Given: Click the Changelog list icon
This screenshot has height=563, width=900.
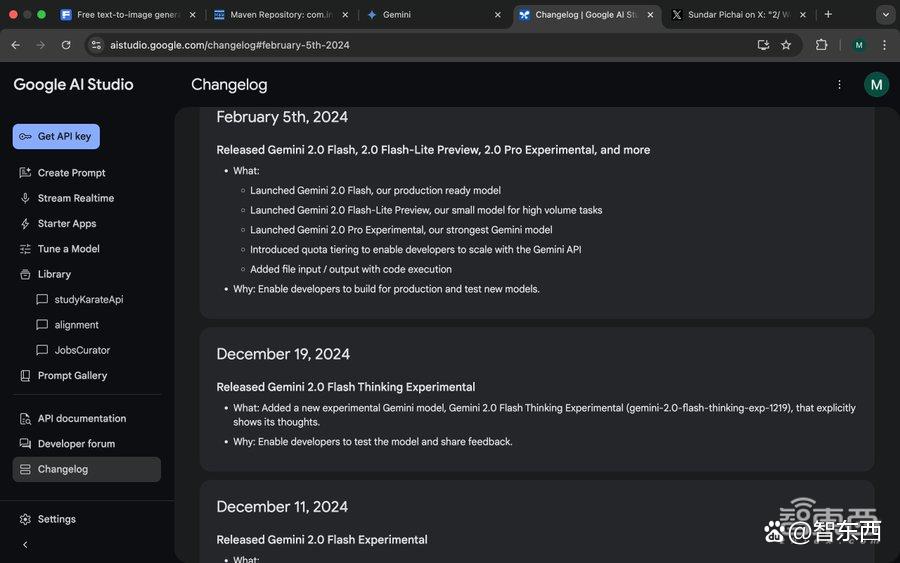Looking at the screenshot, I should click(x=25, y=469).
